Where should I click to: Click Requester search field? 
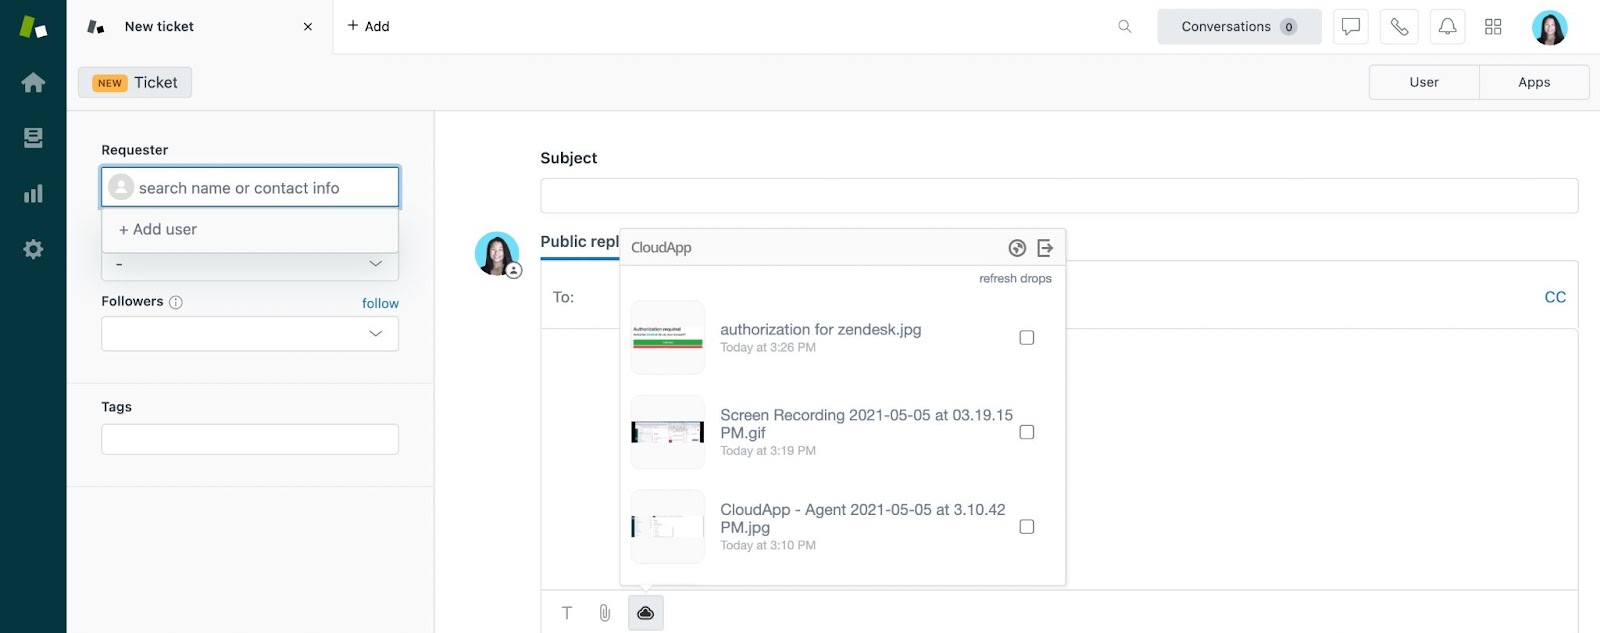click(250, 187)
